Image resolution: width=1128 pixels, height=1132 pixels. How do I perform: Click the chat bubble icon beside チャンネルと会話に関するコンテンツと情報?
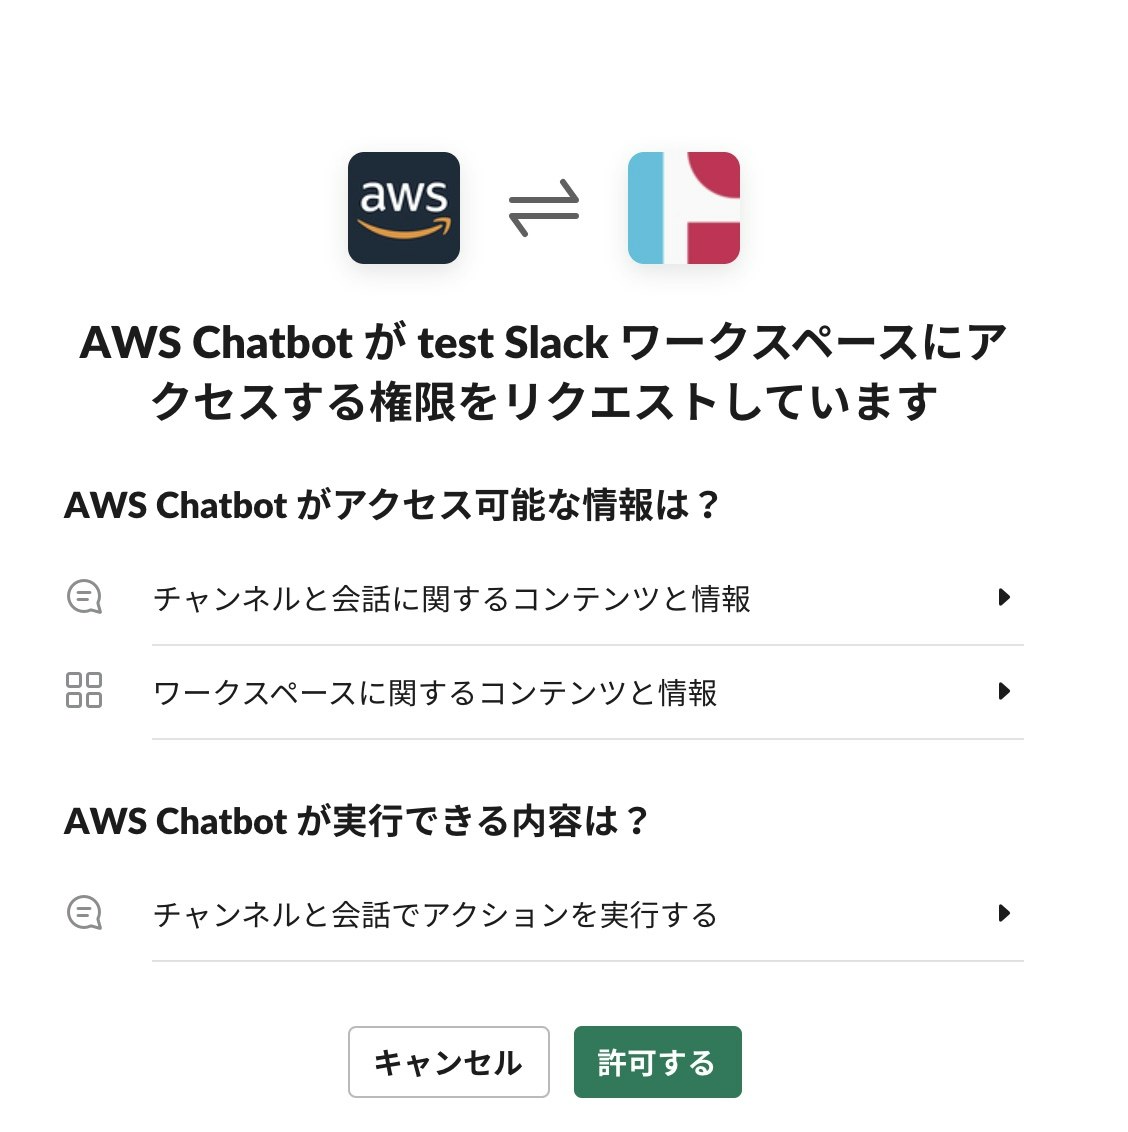point(84,597)
